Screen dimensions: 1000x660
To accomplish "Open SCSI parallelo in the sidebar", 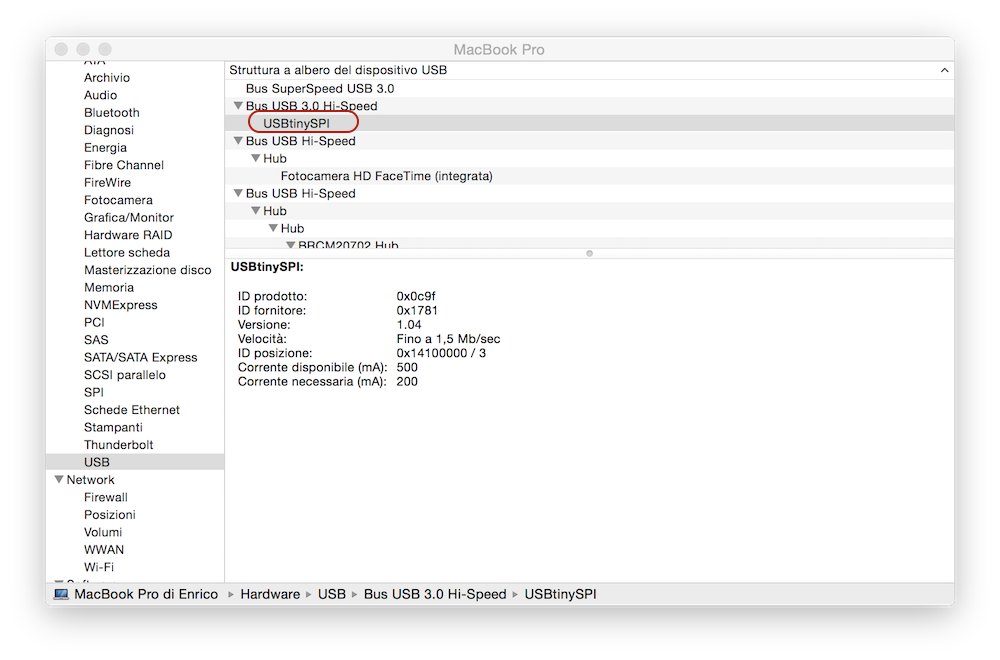I will pos(124,375).
